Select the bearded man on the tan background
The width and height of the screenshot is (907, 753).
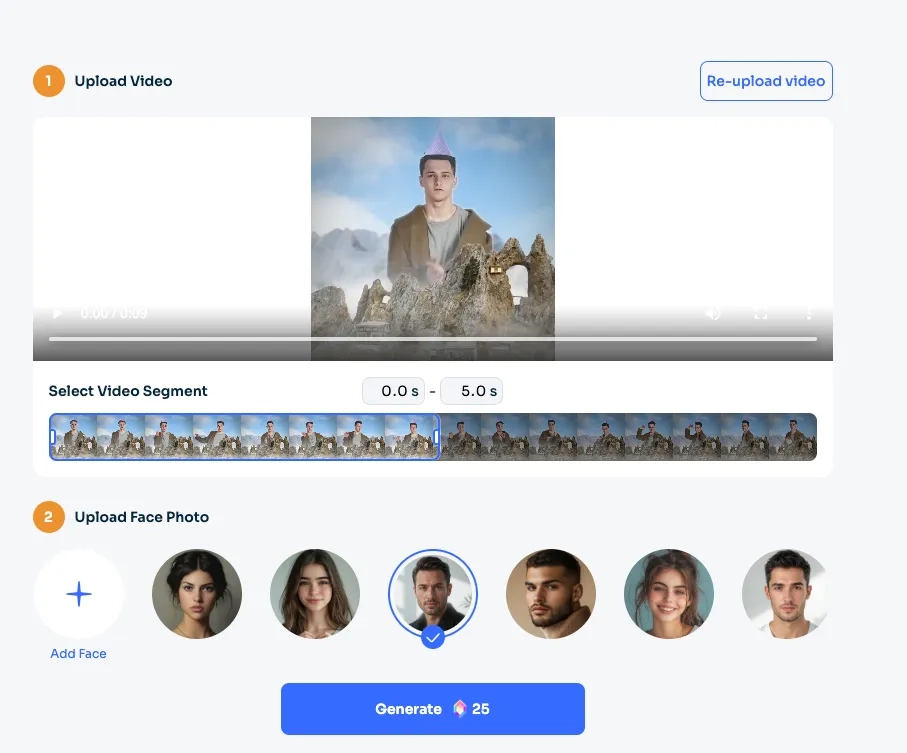(x=551, y=594)
